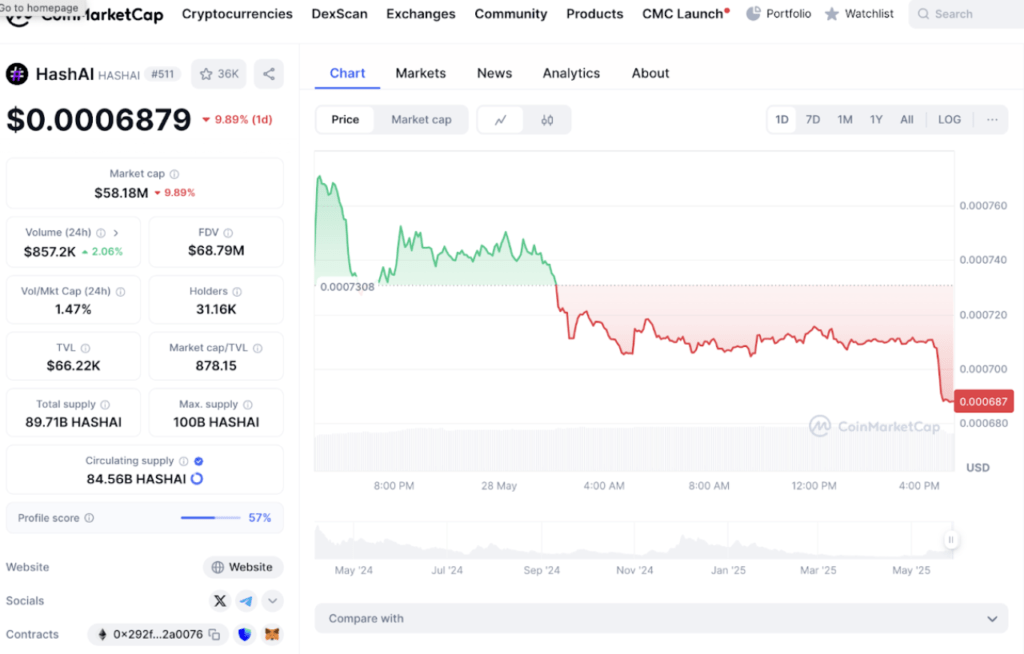
Task: Switch to candlestick chart view
Action: point(547,120)
